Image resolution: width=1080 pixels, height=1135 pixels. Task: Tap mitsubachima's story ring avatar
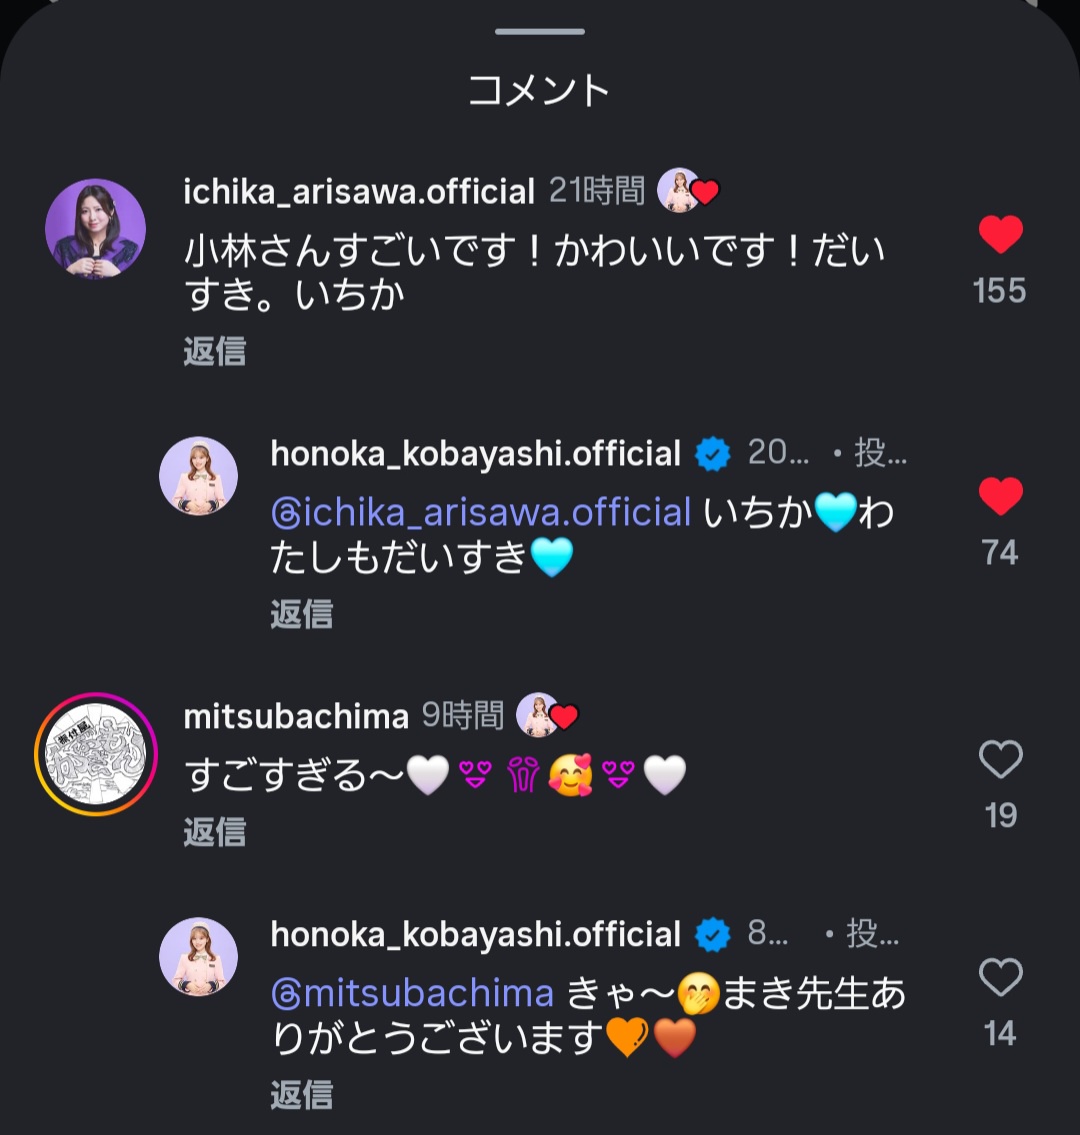tap(96, 754)
